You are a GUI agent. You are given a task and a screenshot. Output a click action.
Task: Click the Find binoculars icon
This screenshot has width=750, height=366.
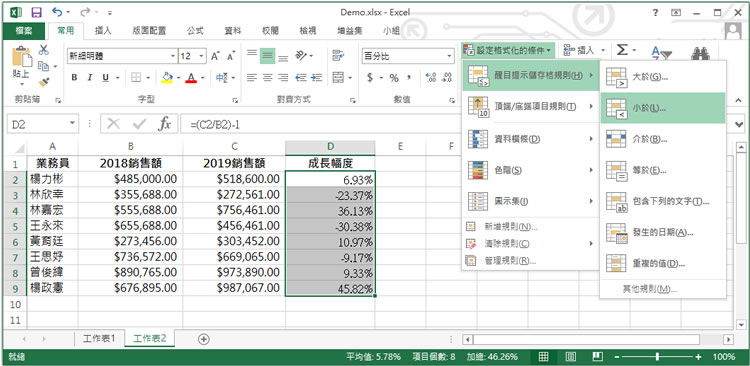coord(700,54)
